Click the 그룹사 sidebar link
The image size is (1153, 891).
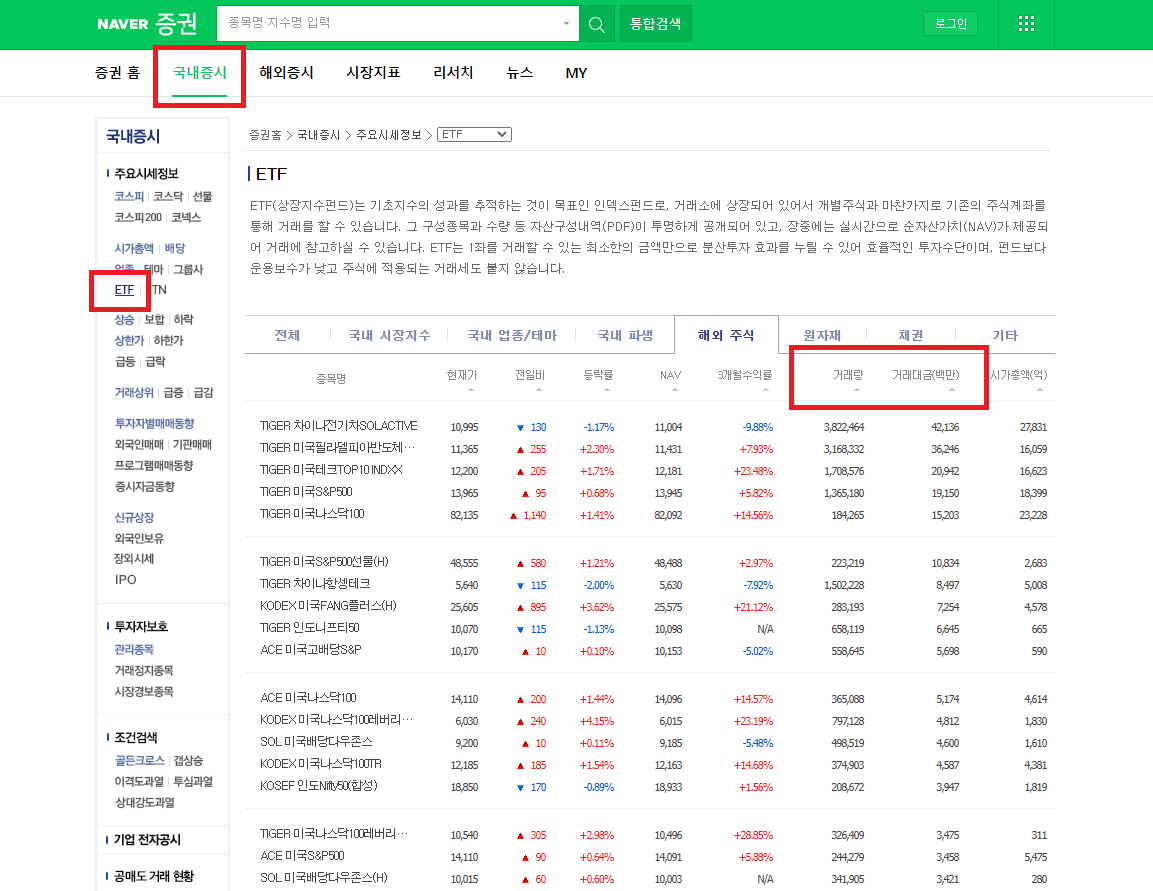[188, 269]
